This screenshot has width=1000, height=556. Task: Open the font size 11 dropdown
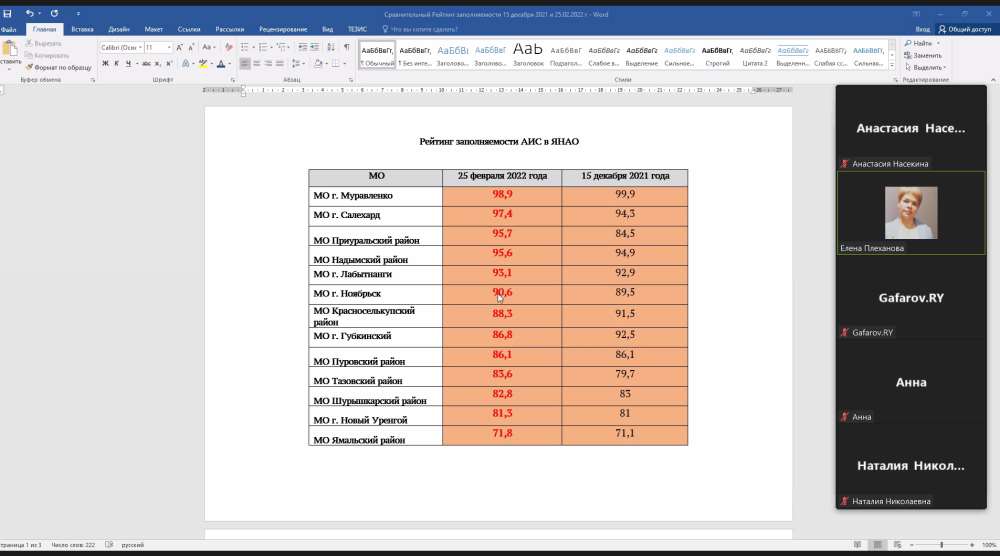click(169, 47)
